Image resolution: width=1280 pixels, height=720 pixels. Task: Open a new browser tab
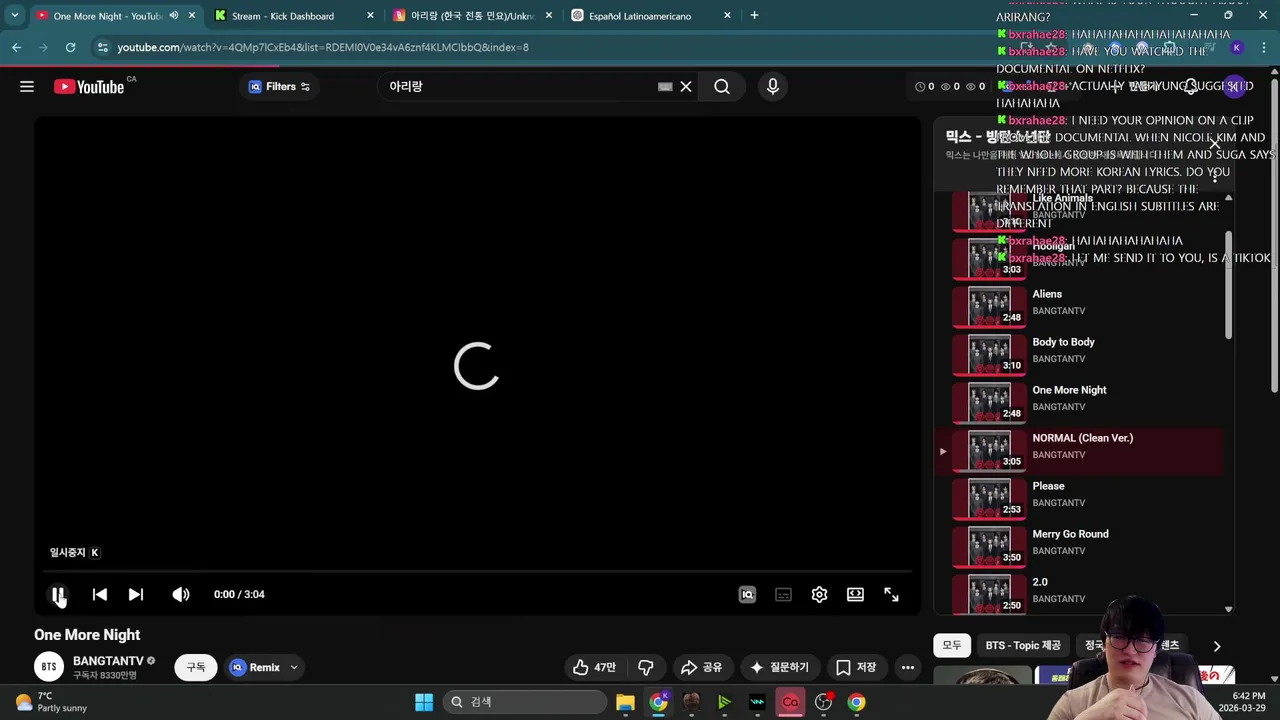pos(754,15)
